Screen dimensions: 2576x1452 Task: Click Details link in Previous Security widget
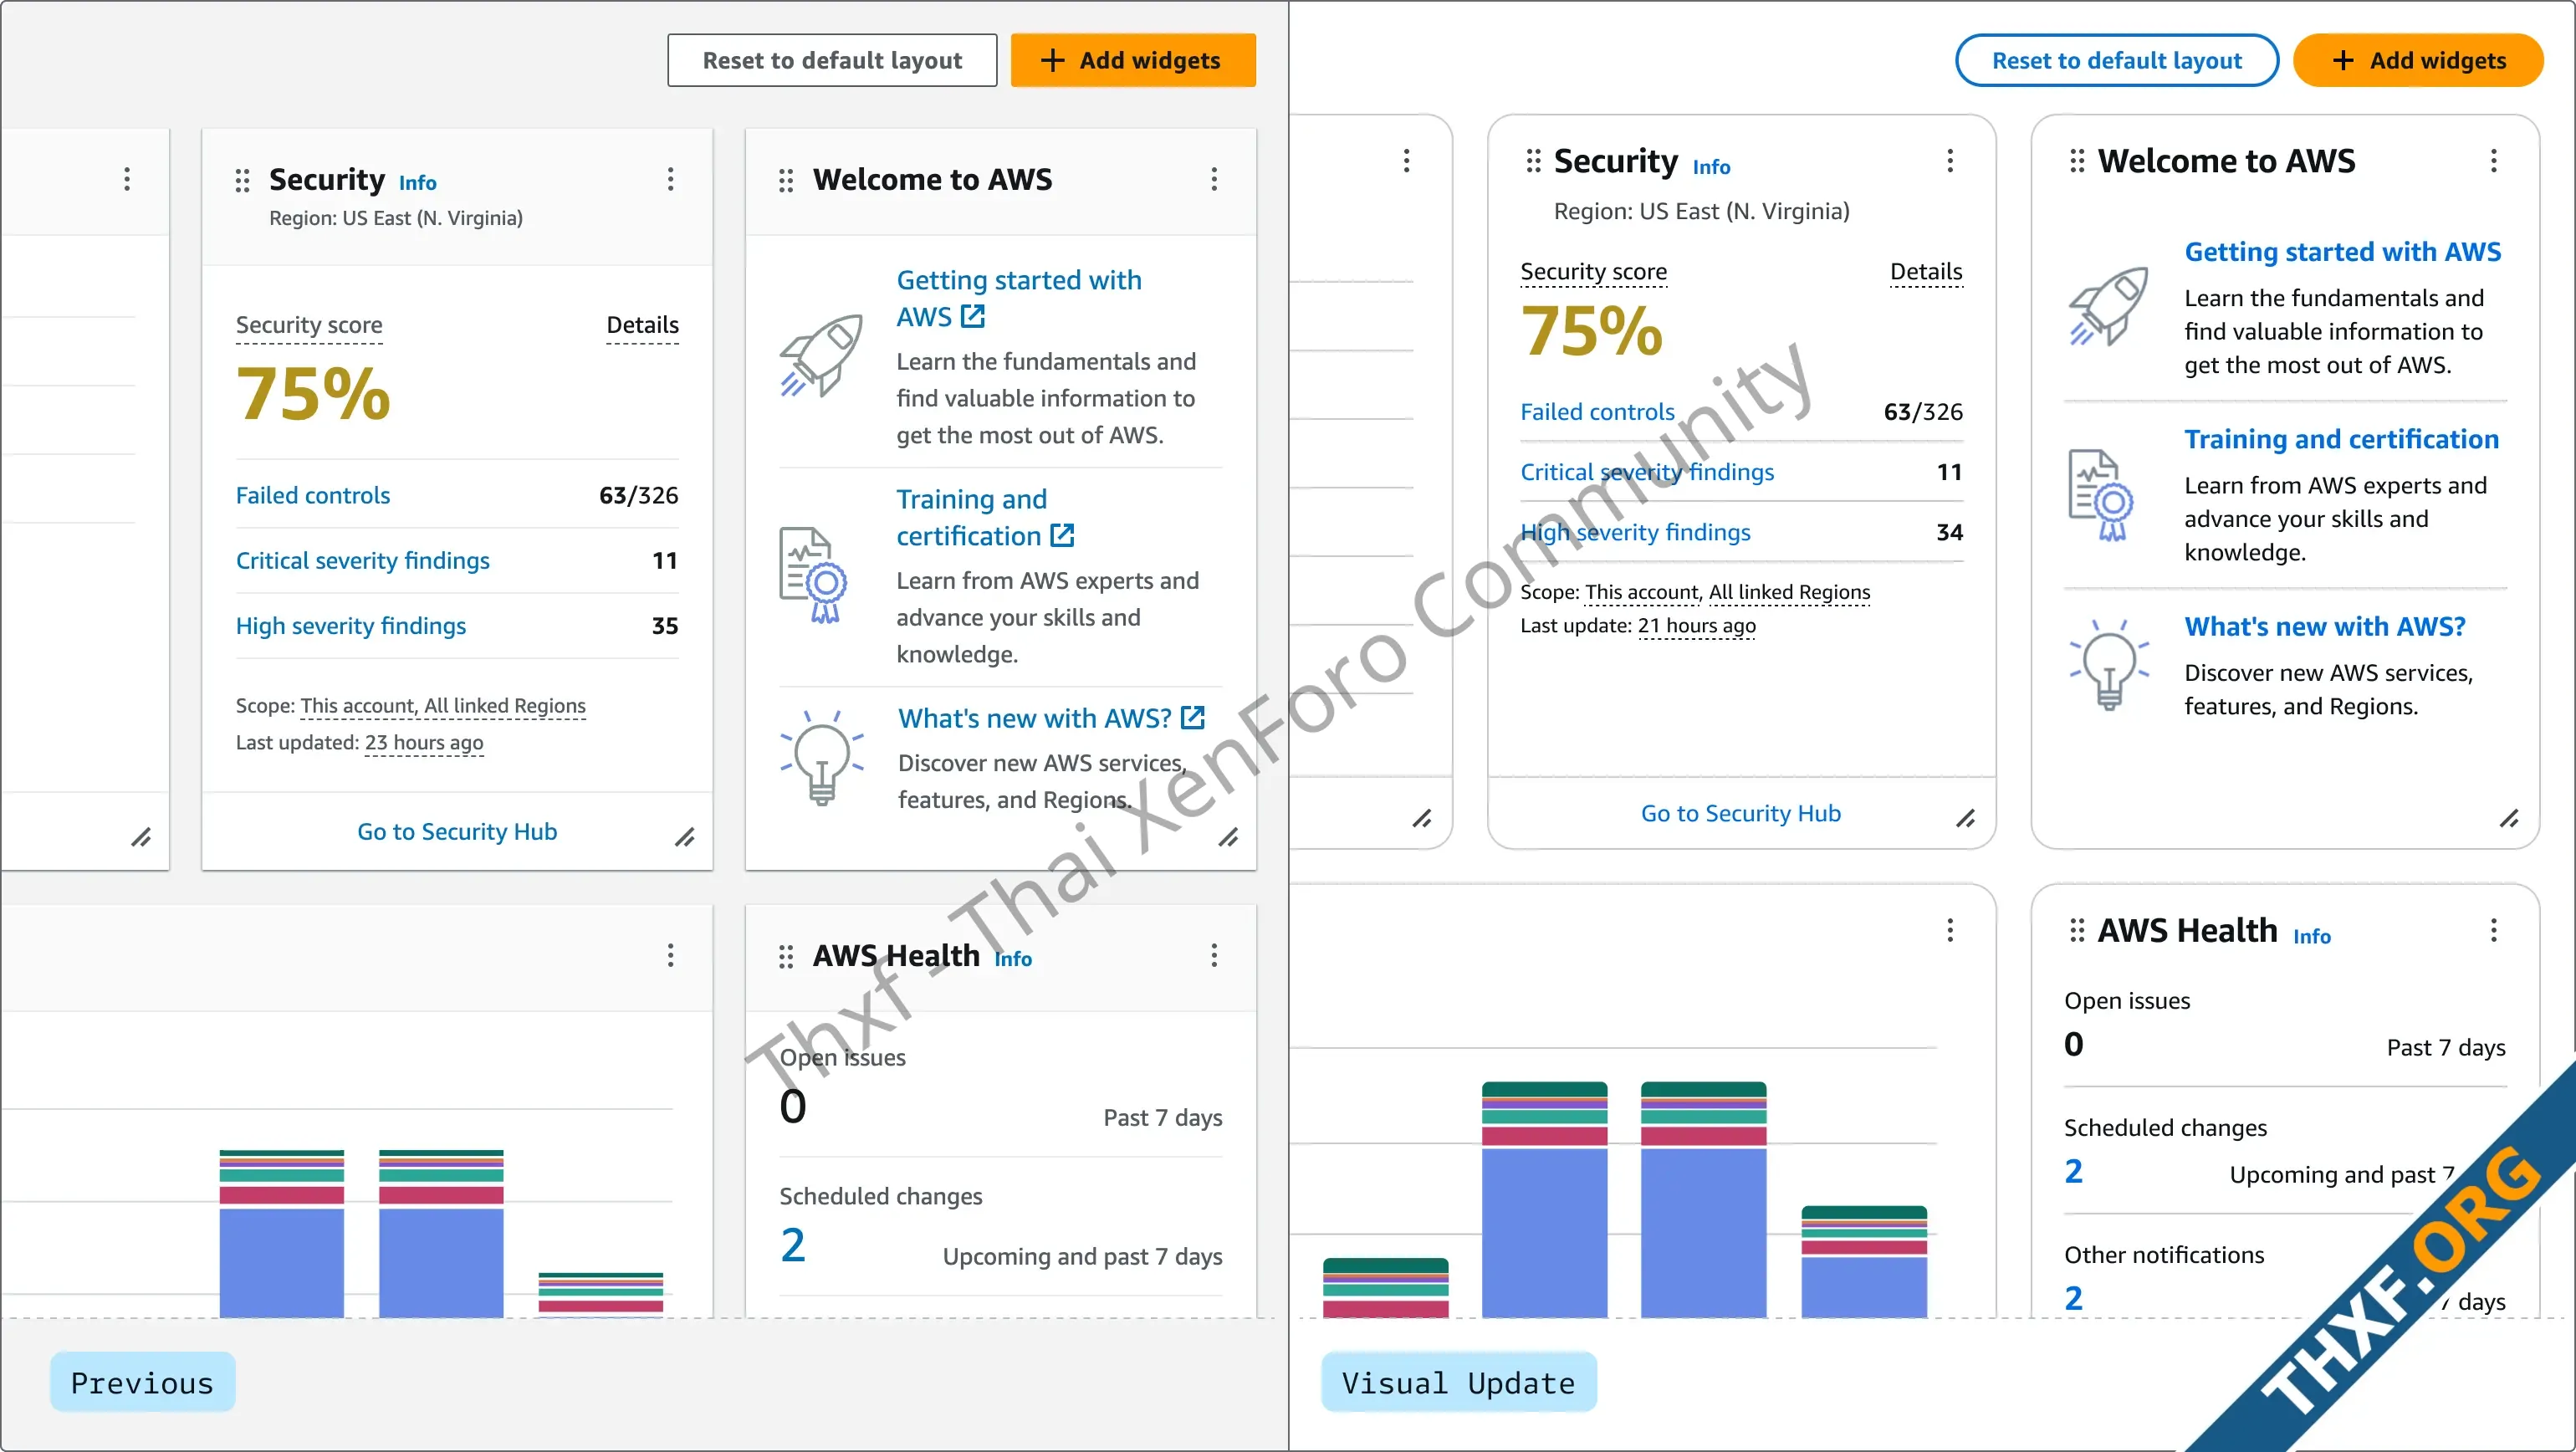[642, 325]
